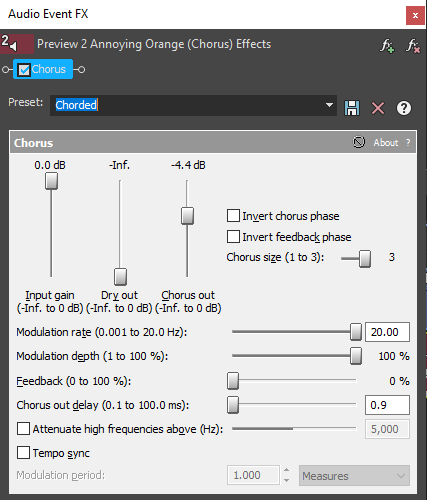Enable Invert chorus phase

tap(233, 216)
